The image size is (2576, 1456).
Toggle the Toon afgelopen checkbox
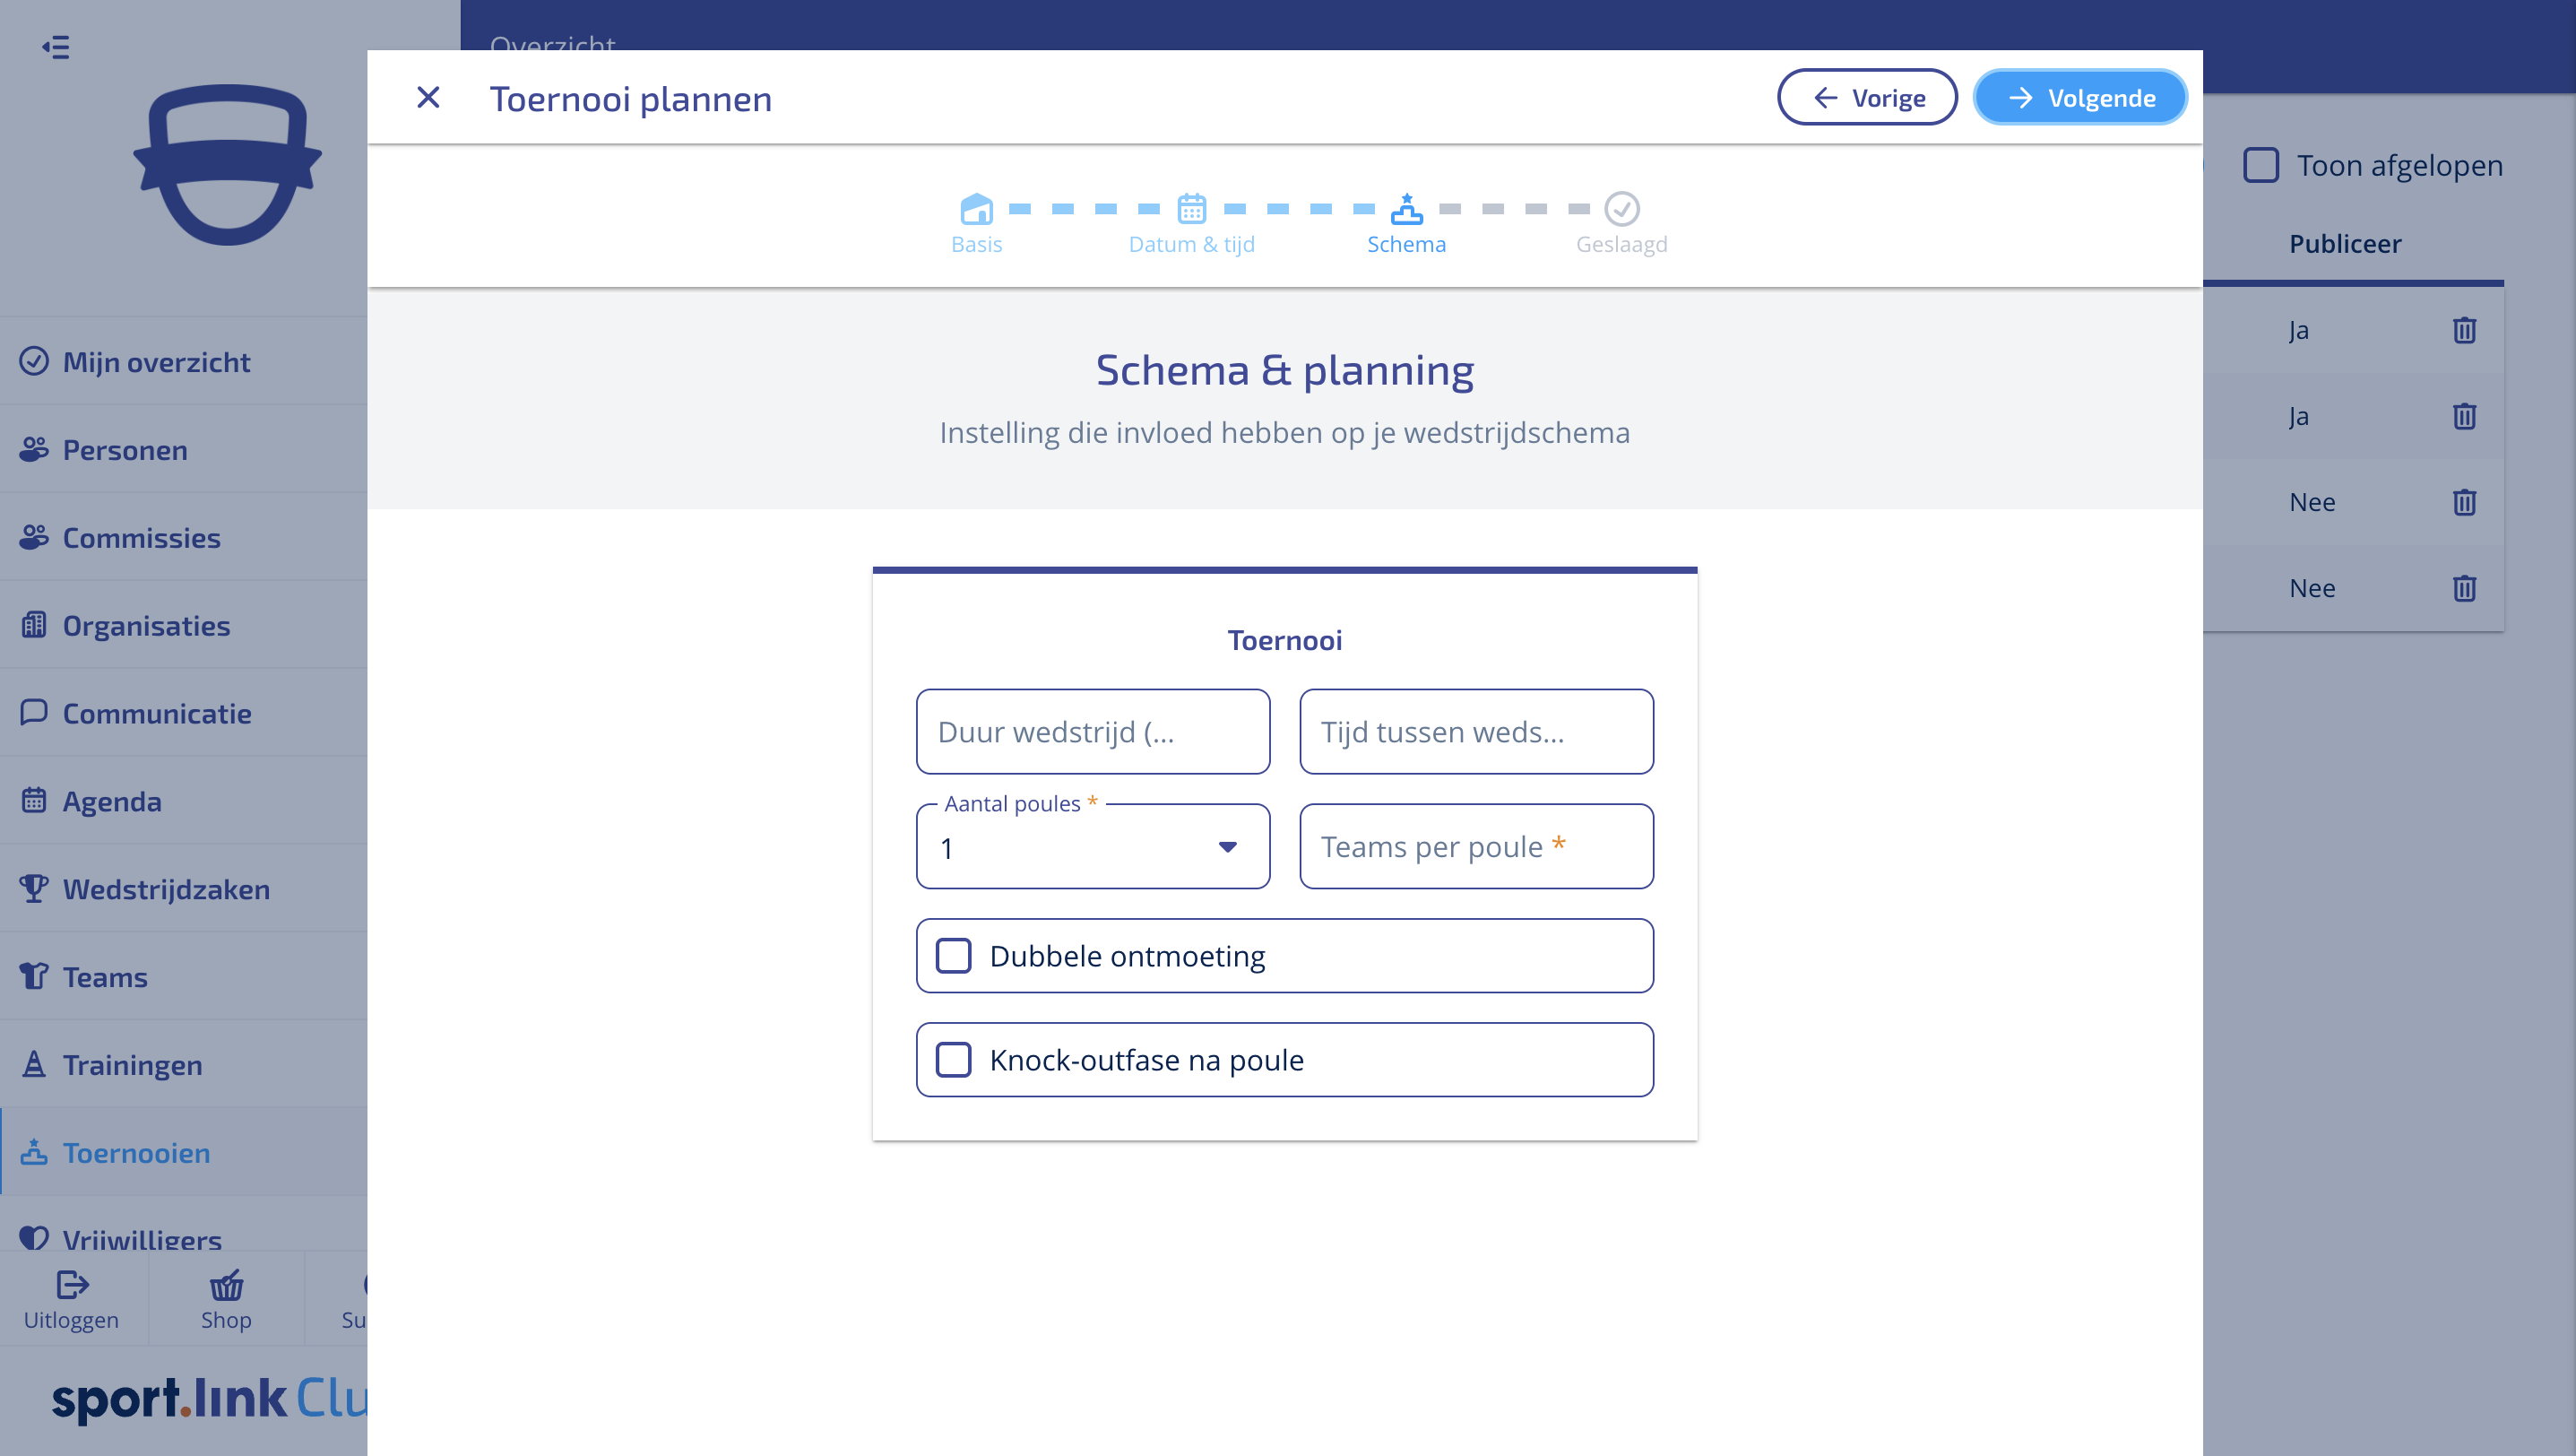(2261, 165)
